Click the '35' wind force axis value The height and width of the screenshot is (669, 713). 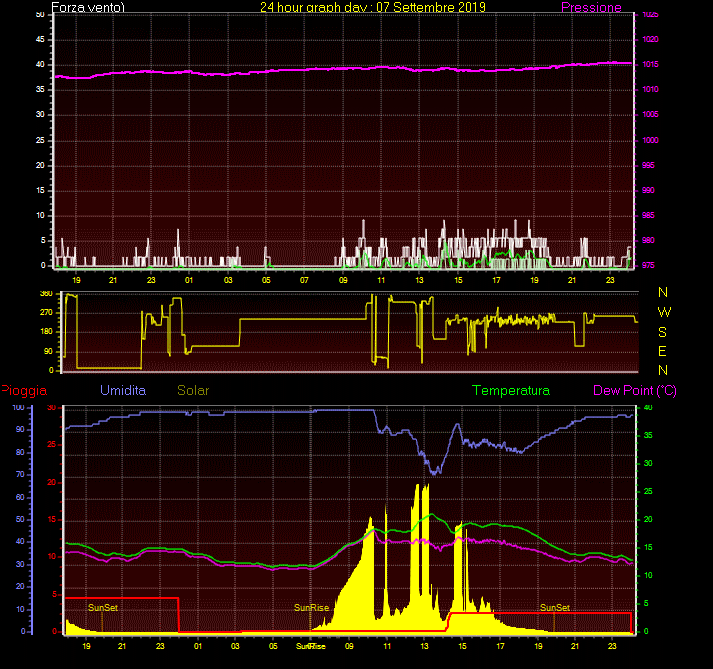[x=40, y=89]
